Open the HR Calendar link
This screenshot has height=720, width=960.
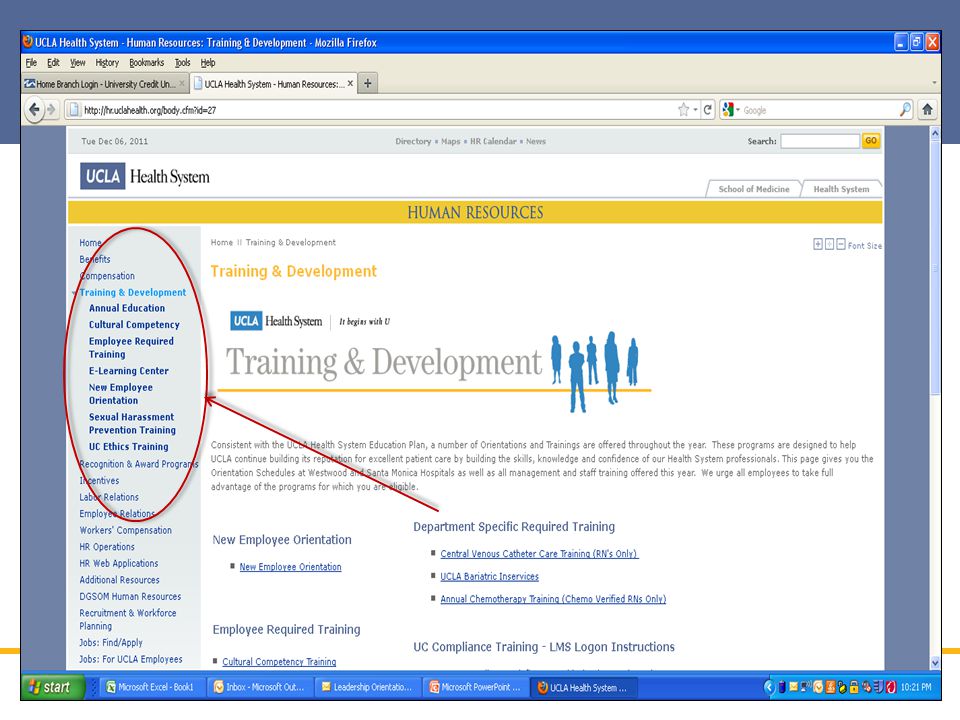[x=493, y=141]
